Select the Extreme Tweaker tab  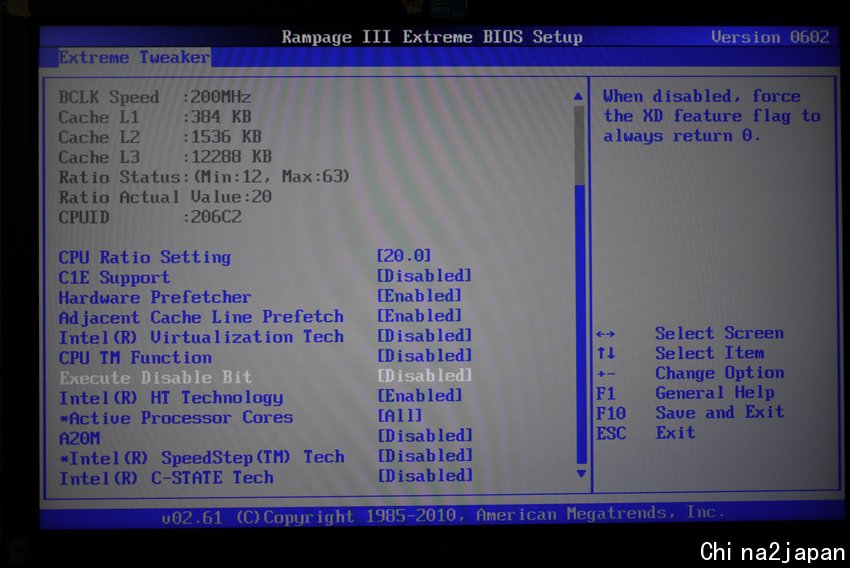coord(134,57)
